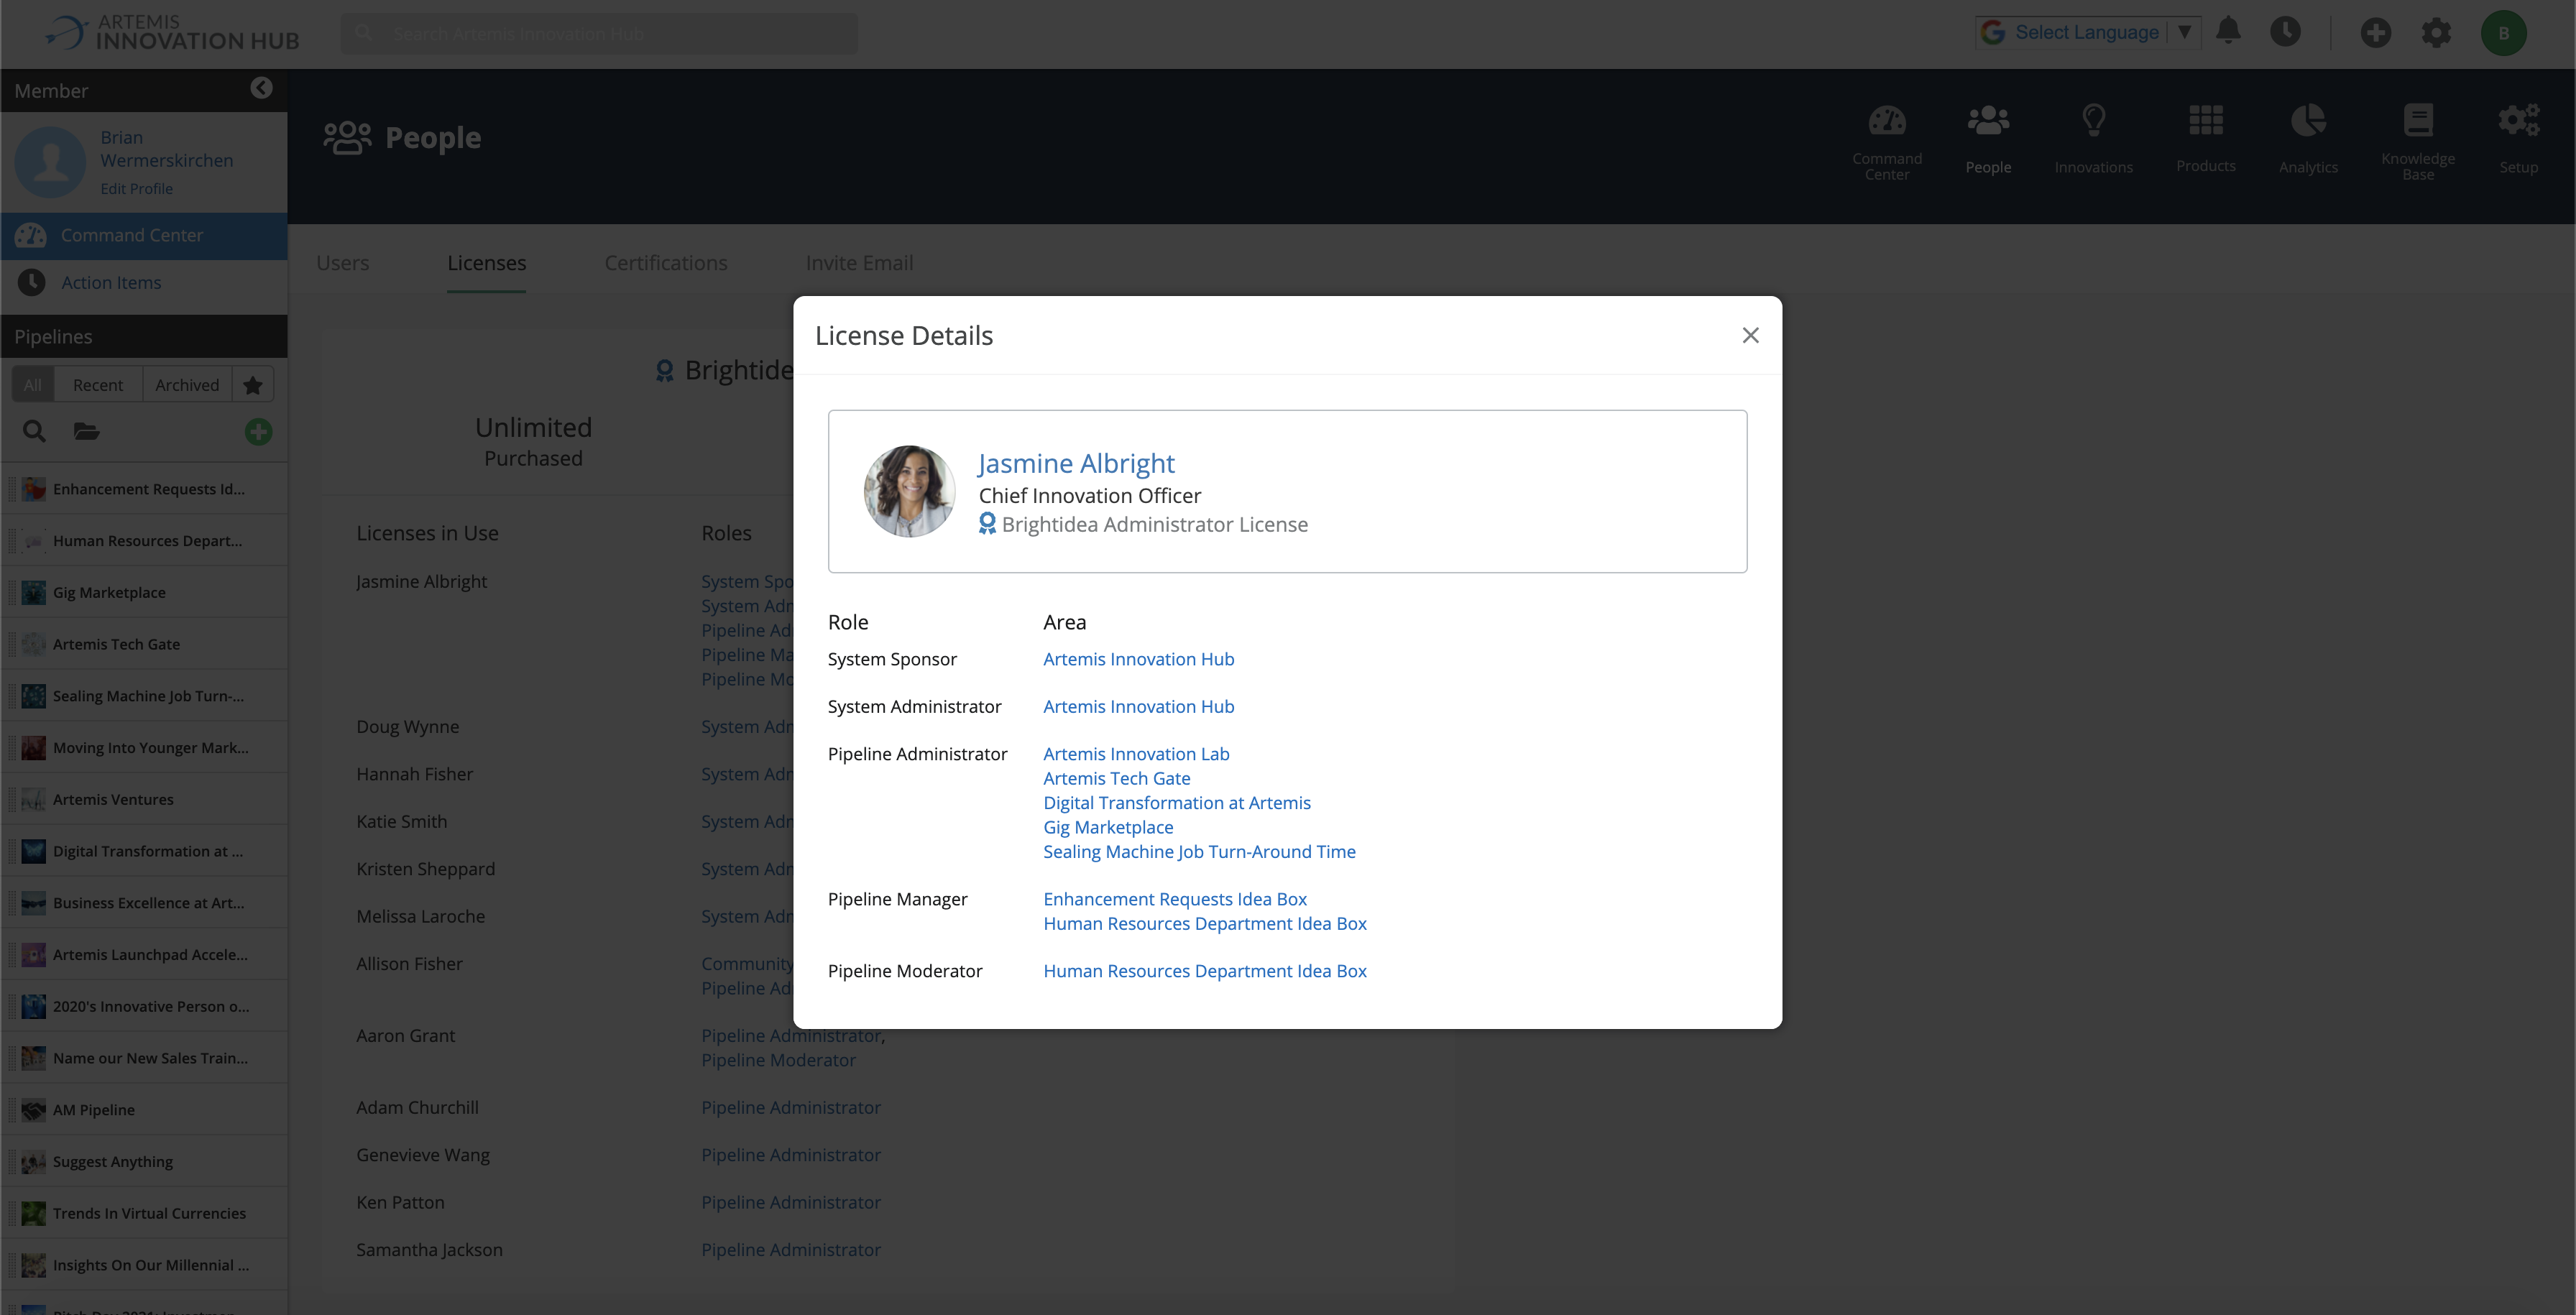Open Command Center in the sidebar
This screenshot has height=1315, width=2576.
[x=144, y=235]
